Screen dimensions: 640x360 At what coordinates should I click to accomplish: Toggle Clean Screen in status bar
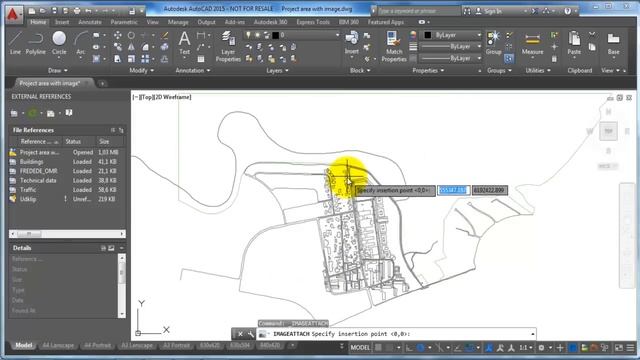619,348
